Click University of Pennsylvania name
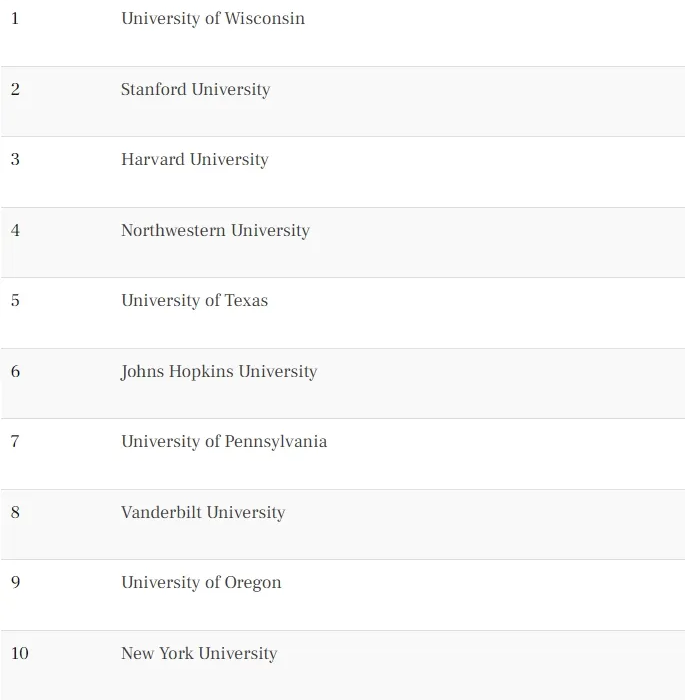Screen dimensions: 685x700 (223, 442)
